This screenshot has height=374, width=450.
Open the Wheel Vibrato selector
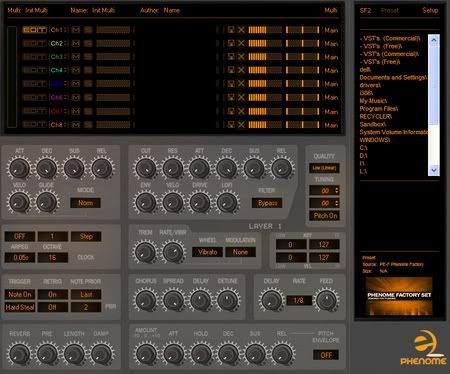[x=207, y=252]
